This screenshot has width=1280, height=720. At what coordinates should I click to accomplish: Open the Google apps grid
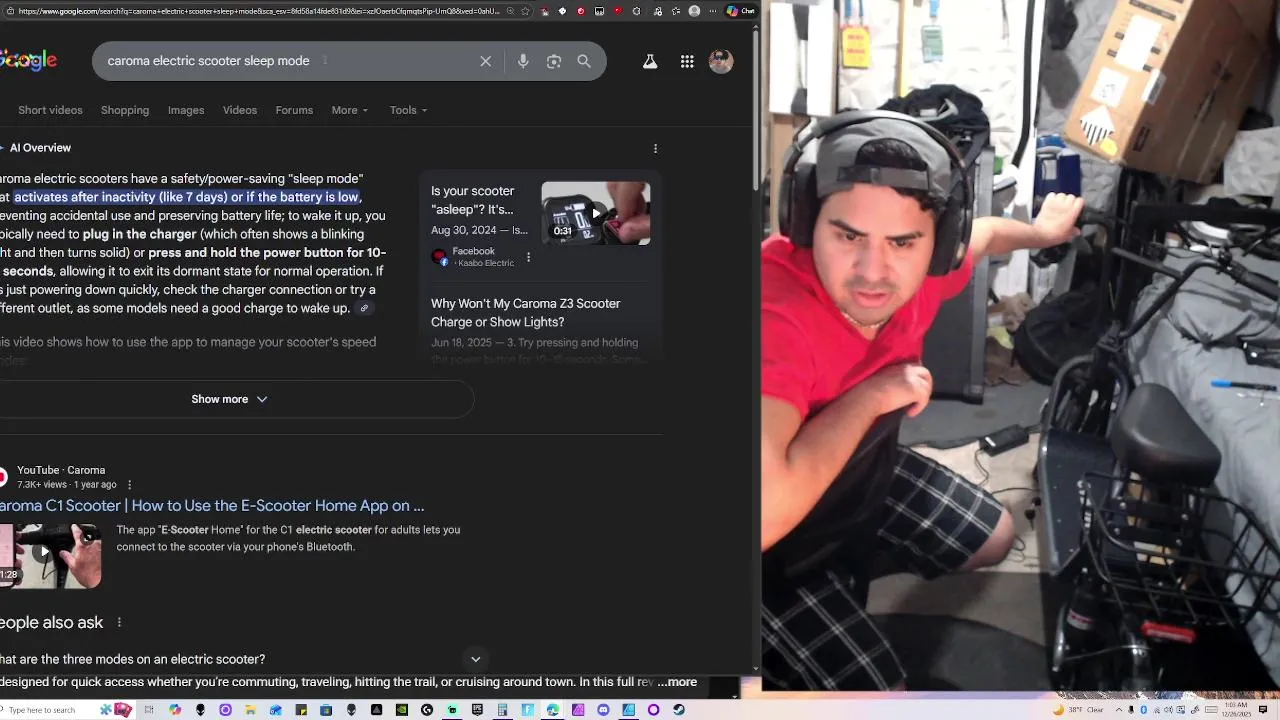tap(687, 61)
